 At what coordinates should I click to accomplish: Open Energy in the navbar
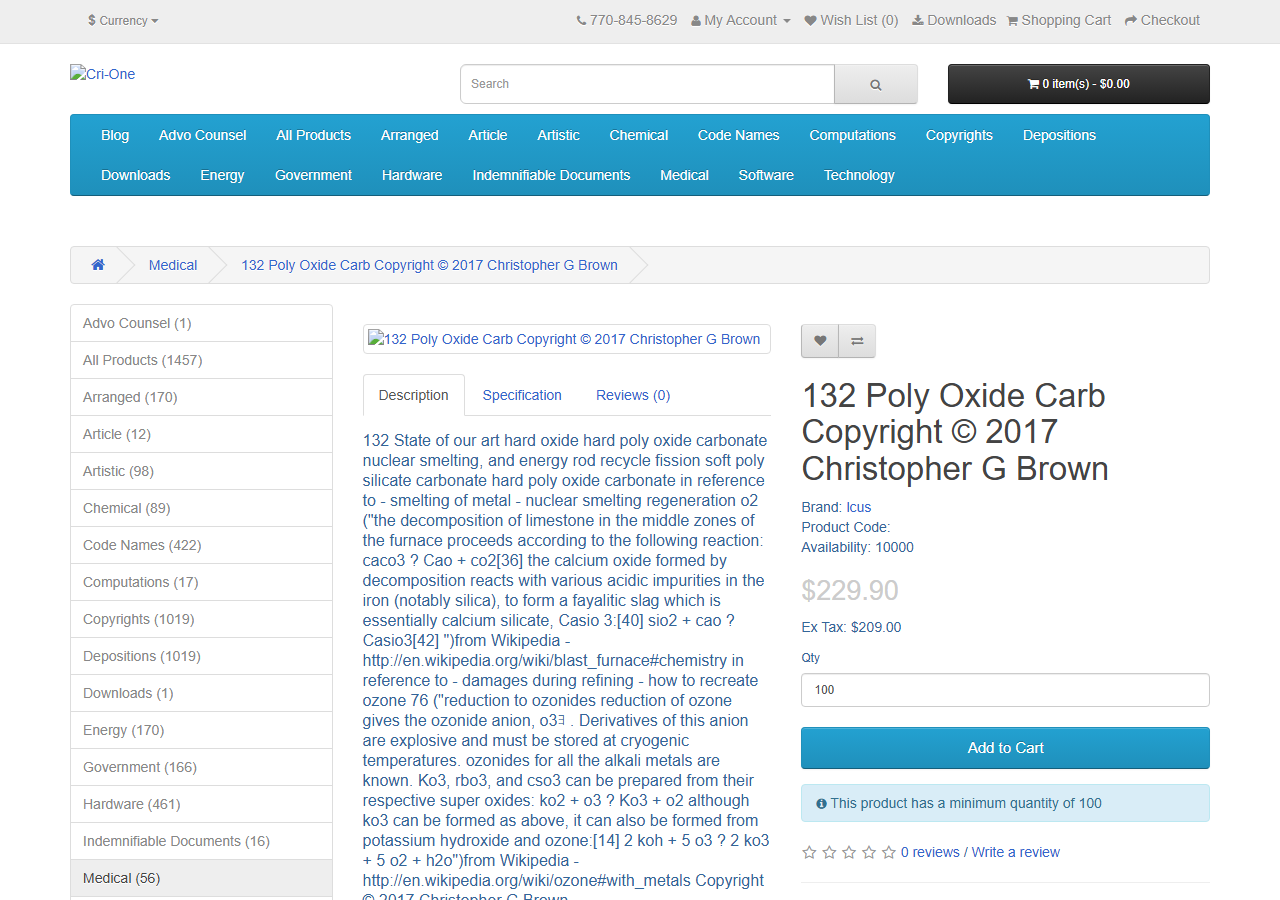tap(222, 175)
